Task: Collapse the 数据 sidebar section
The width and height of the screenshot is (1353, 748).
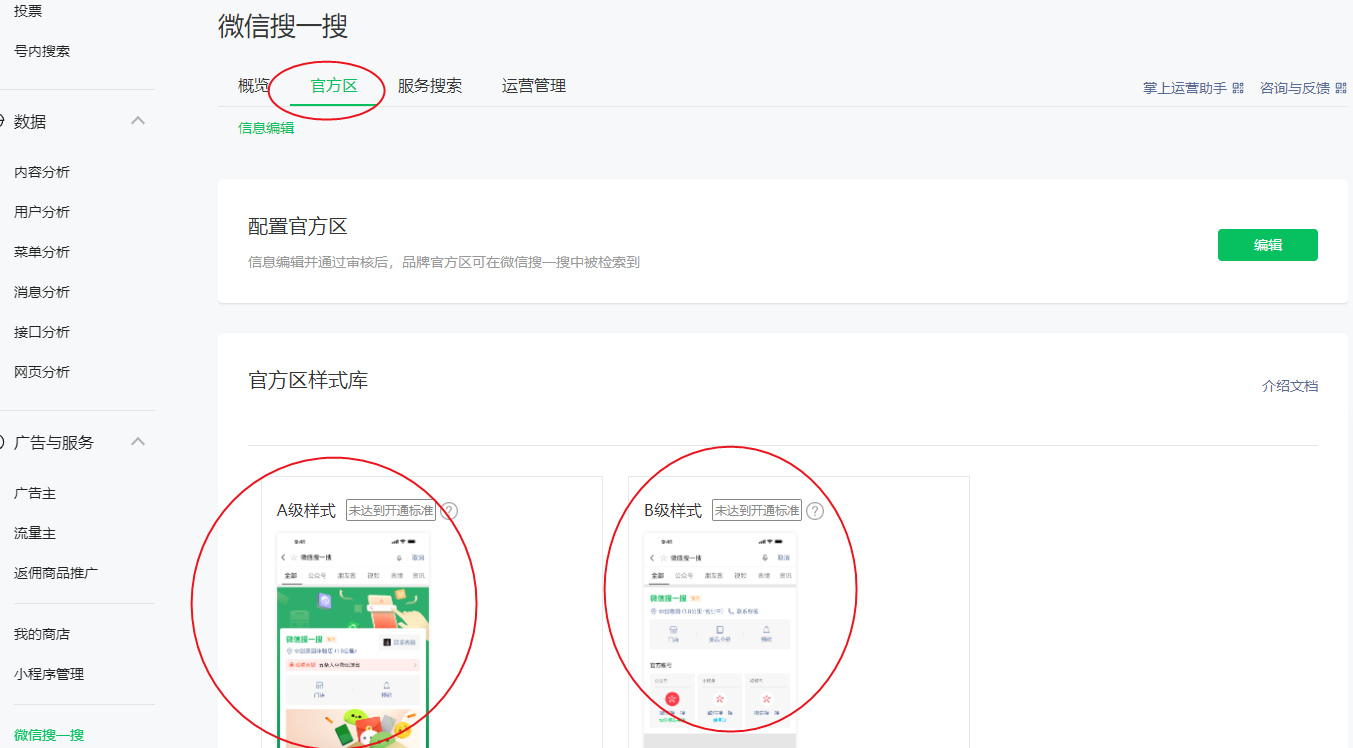Action: click(x=138, y=121)
